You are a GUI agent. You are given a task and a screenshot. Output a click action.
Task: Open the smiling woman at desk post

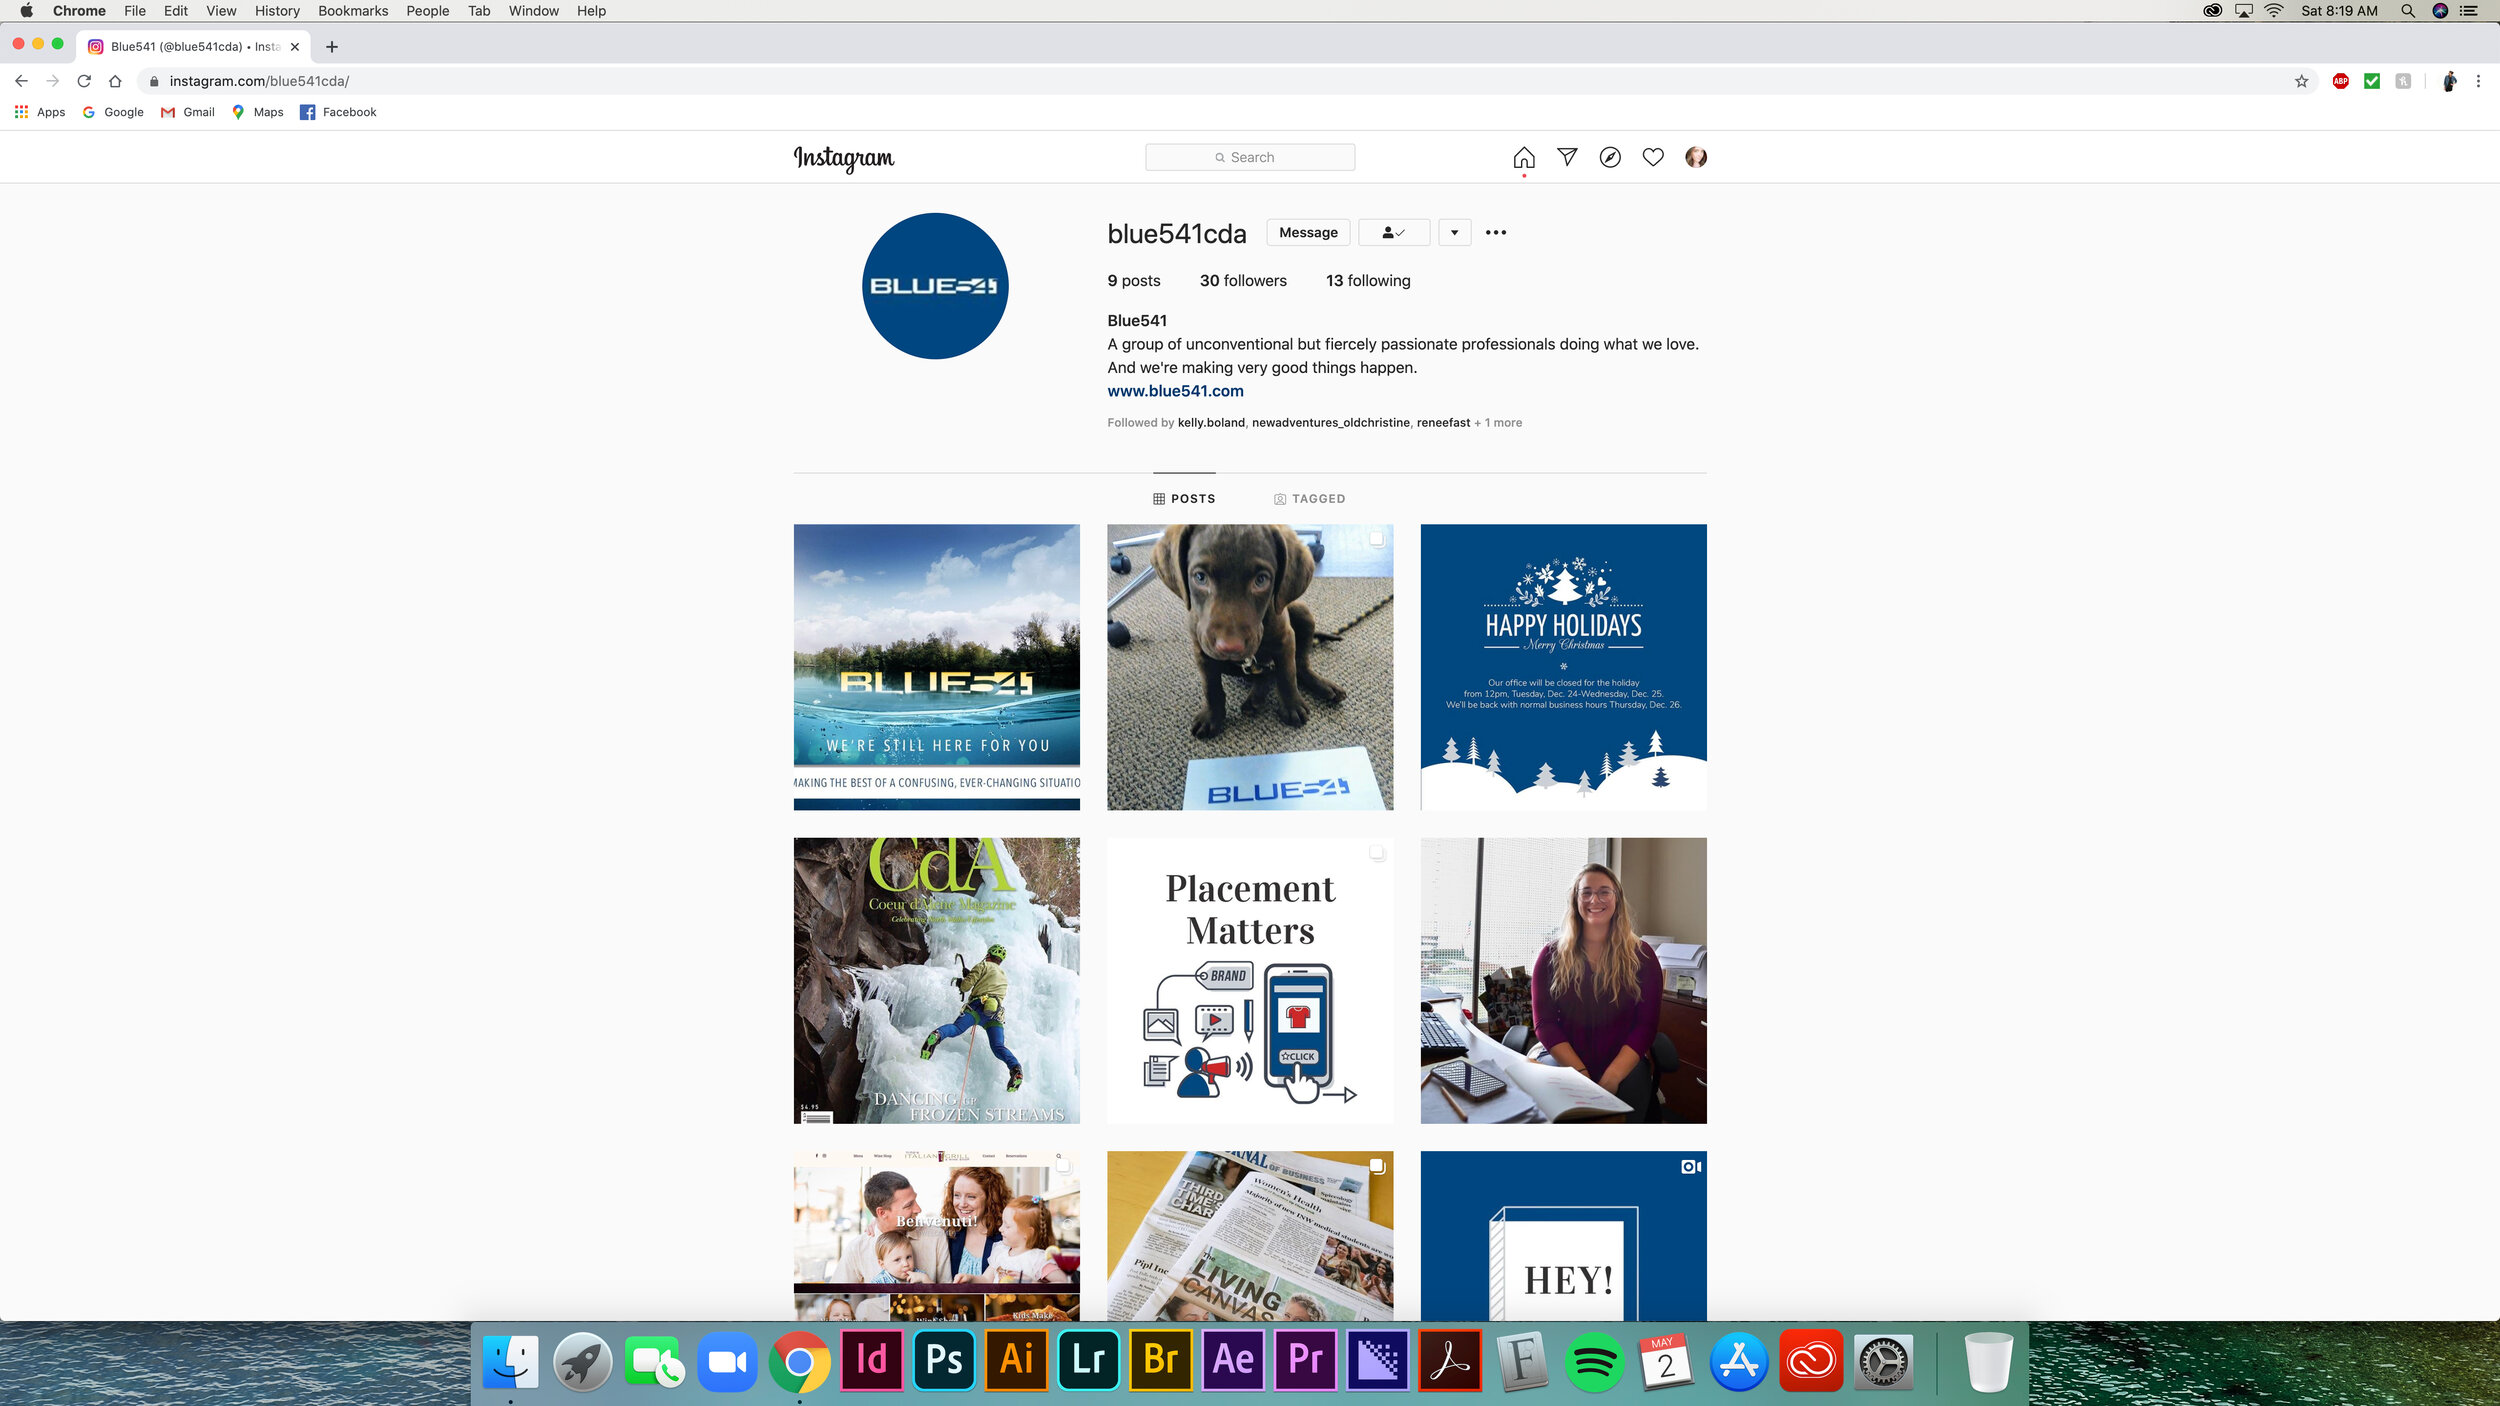[x=1563, y=980]
